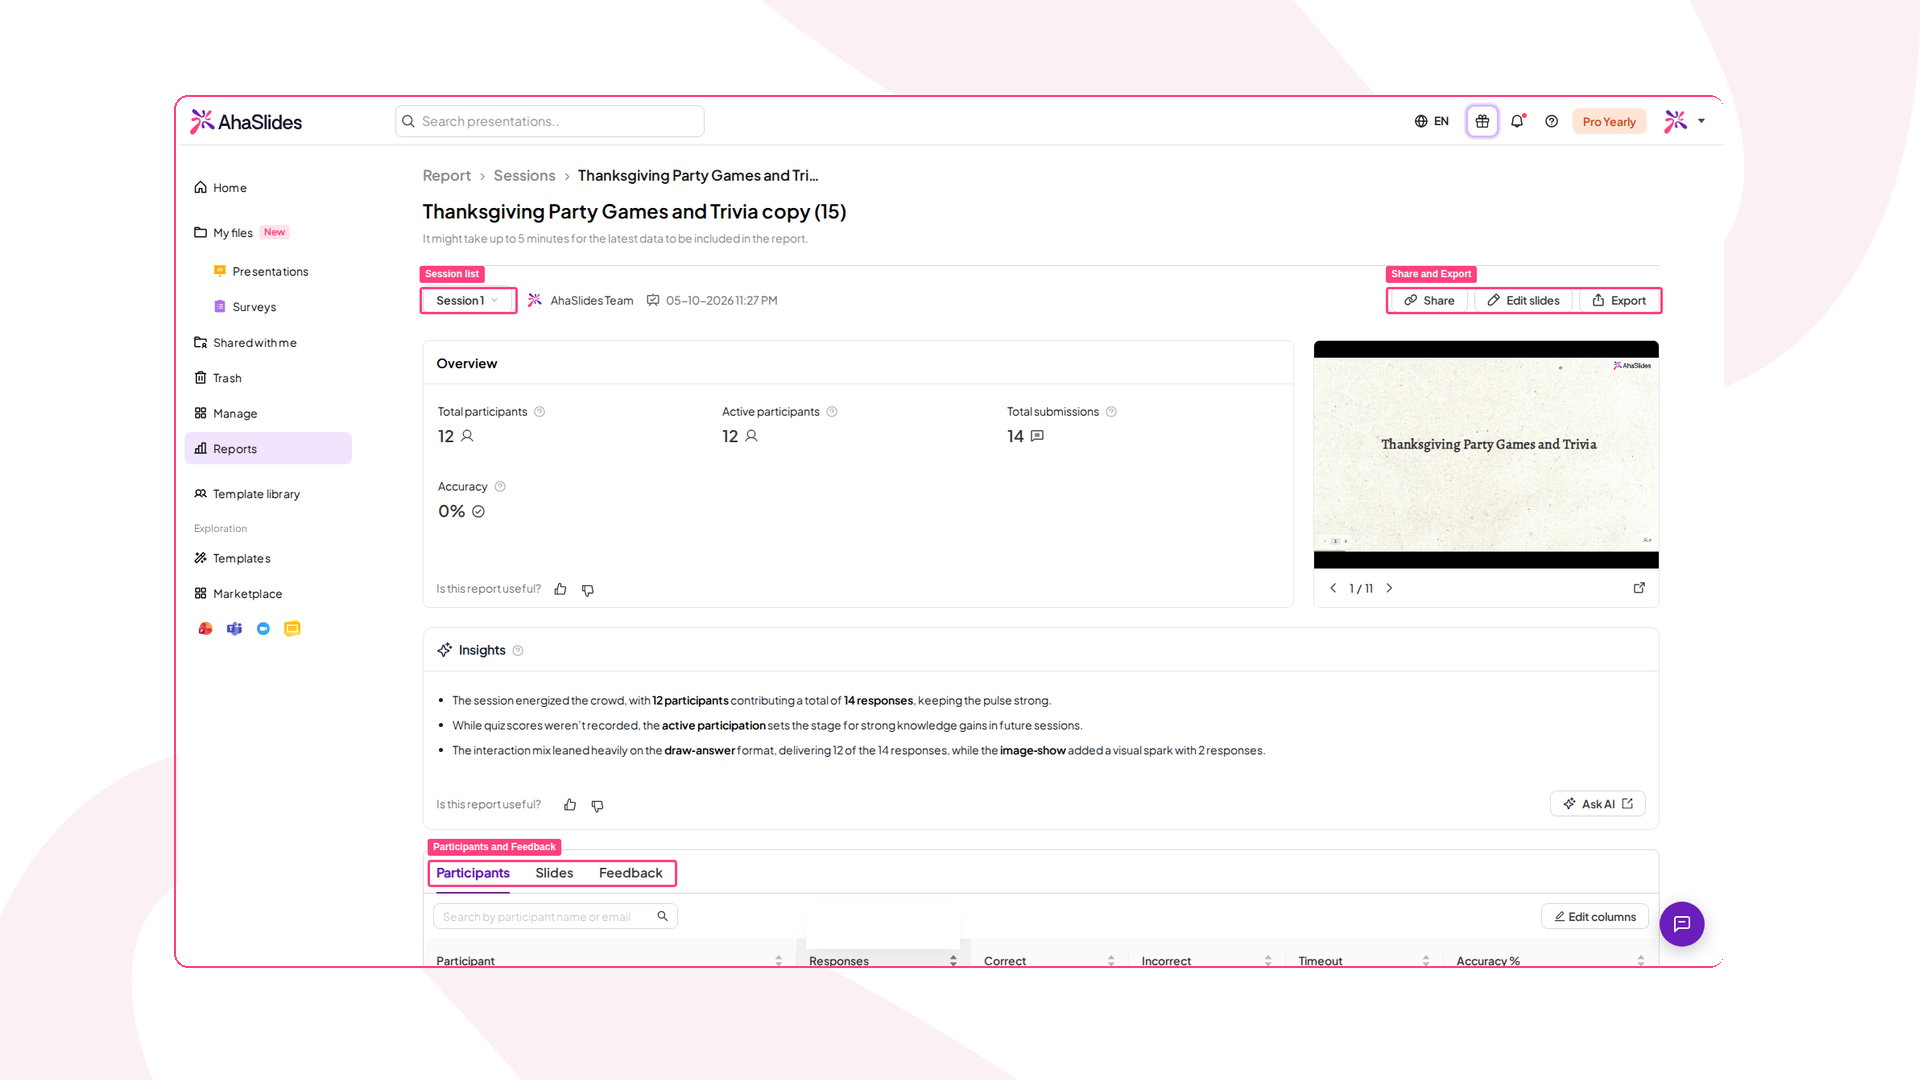Show info tooltip for Accuracy
1920x1080 pixels.
pos(500,487)
